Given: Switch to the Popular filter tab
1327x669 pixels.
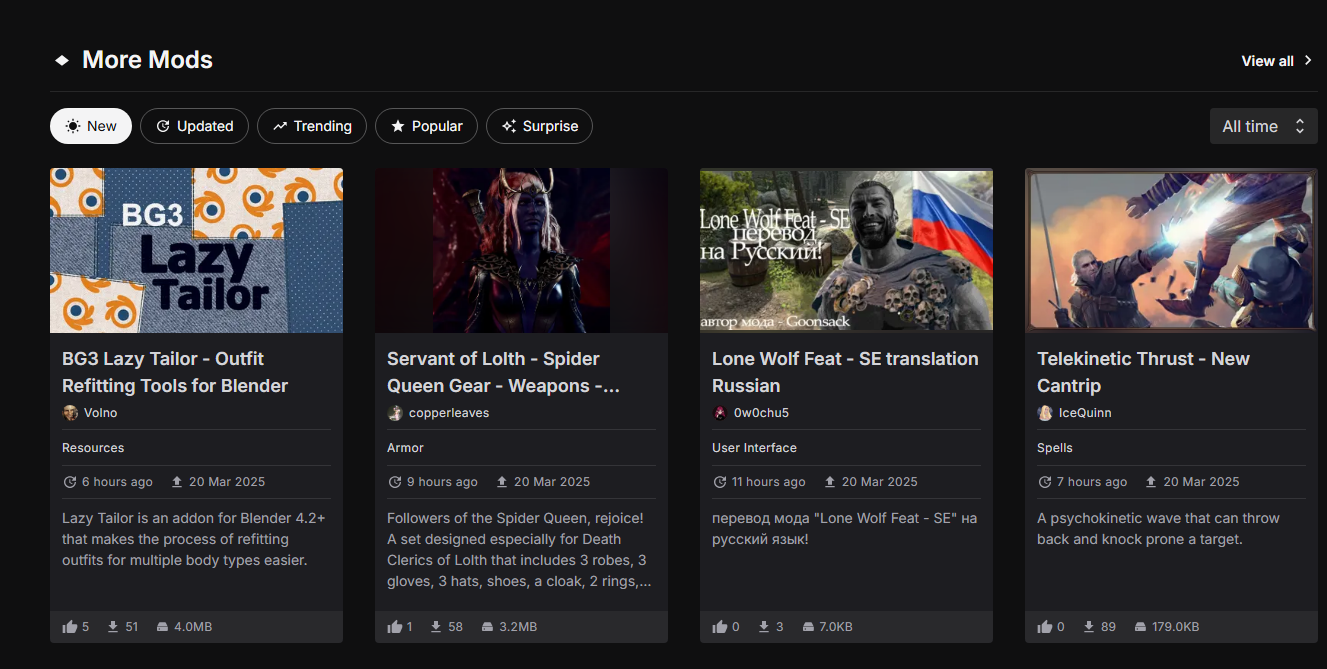Looking at the screenshot, I should tap(426, 126).
